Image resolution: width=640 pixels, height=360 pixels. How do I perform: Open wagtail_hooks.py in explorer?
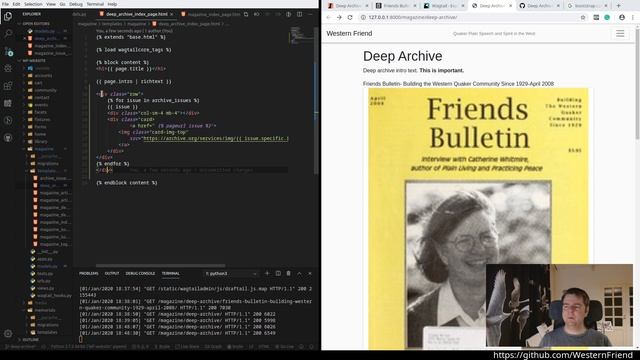[x=54, y=296]
